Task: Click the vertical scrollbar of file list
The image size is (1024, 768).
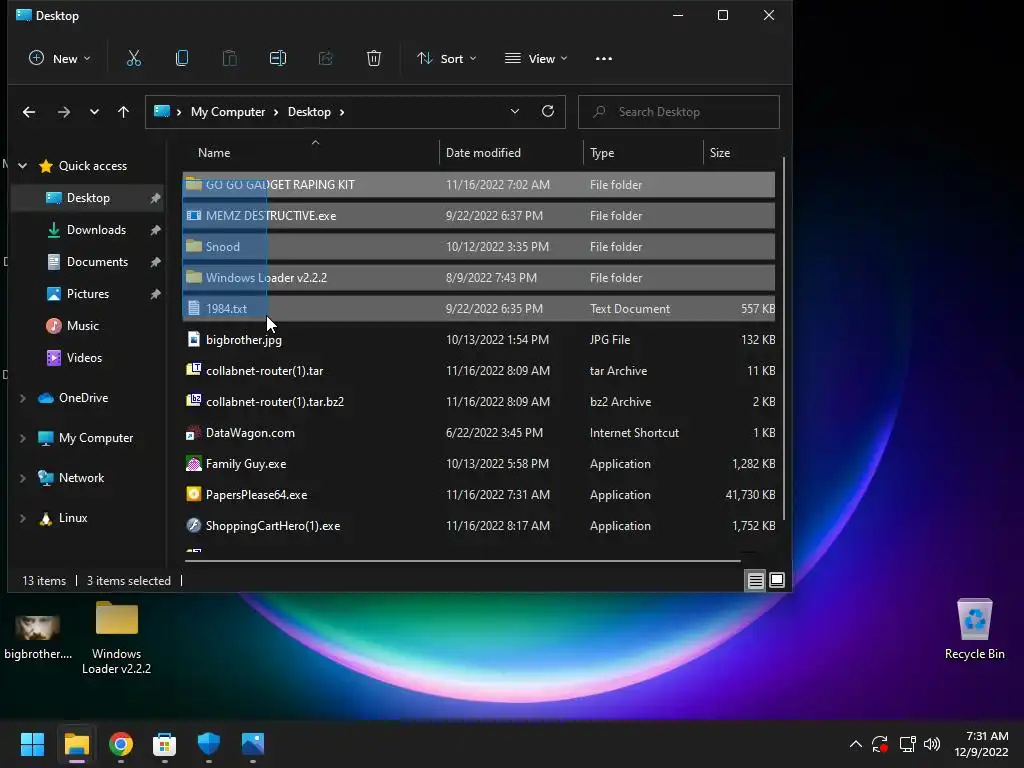Action: coord(783,339)
